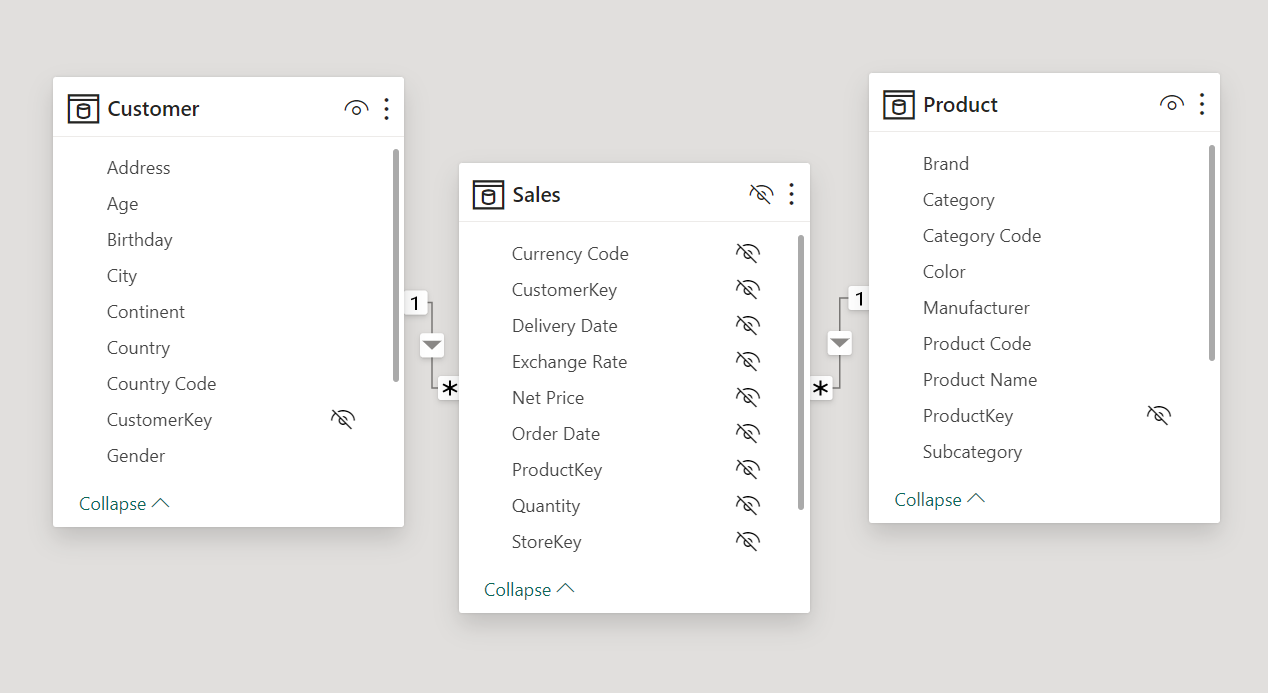Click the Product table icon
1268x693 pixels.
click(899, 105)
